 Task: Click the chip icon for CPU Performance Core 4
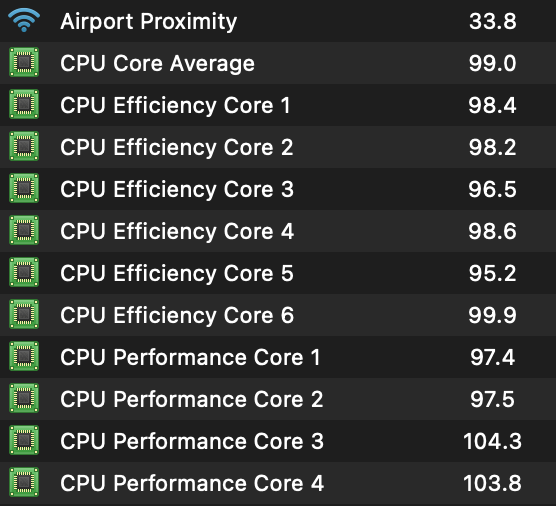tap(24, 482)
